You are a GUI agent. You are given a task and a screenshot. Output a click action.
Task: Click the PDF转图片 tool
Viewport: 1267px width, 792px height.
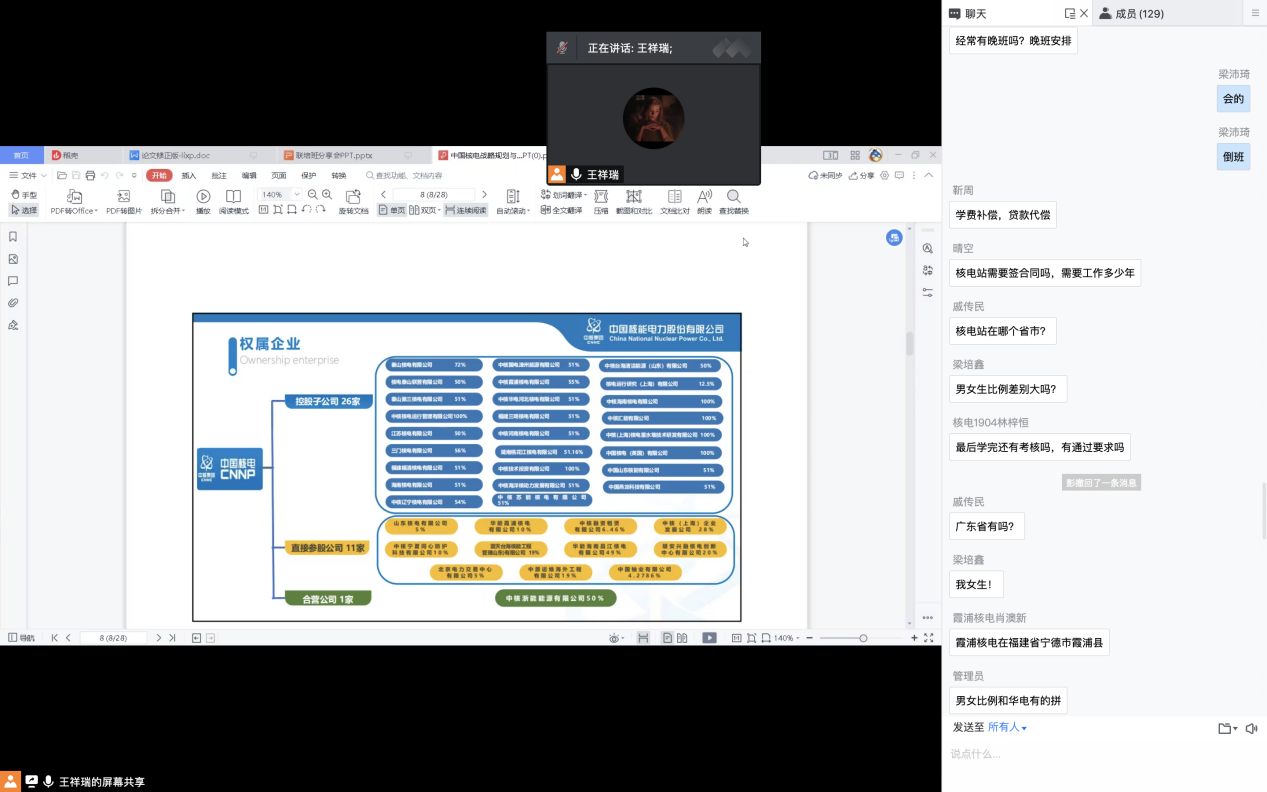coord(124,202)
